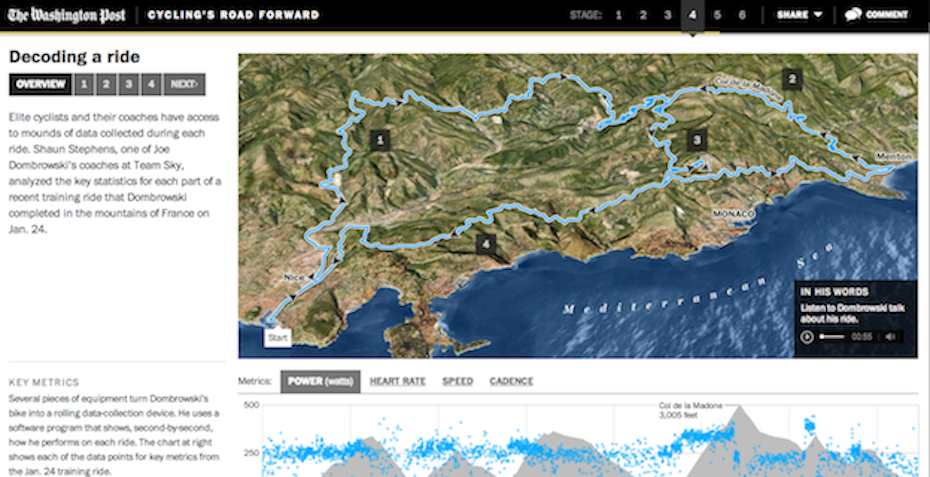This screenshot has width=930, height=477.
Task: Select map marker 2 near Col de la Madone
Action: (792, 80)
